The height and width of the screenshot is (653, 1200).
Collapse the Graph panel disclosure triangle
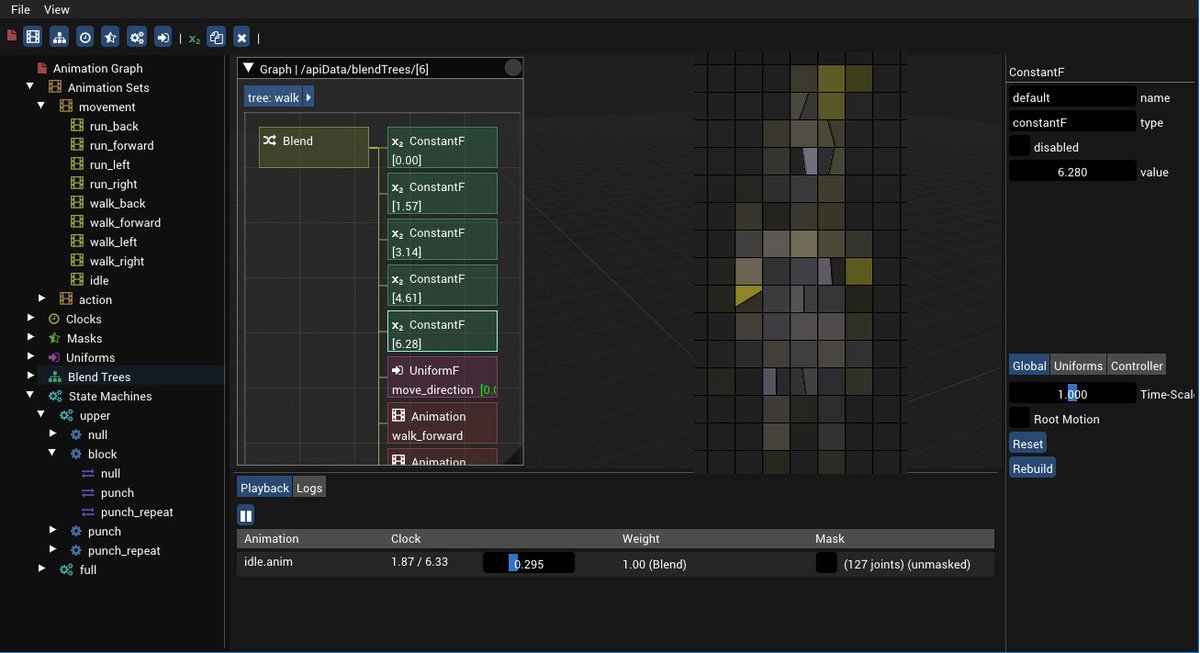tap(247, 68)
